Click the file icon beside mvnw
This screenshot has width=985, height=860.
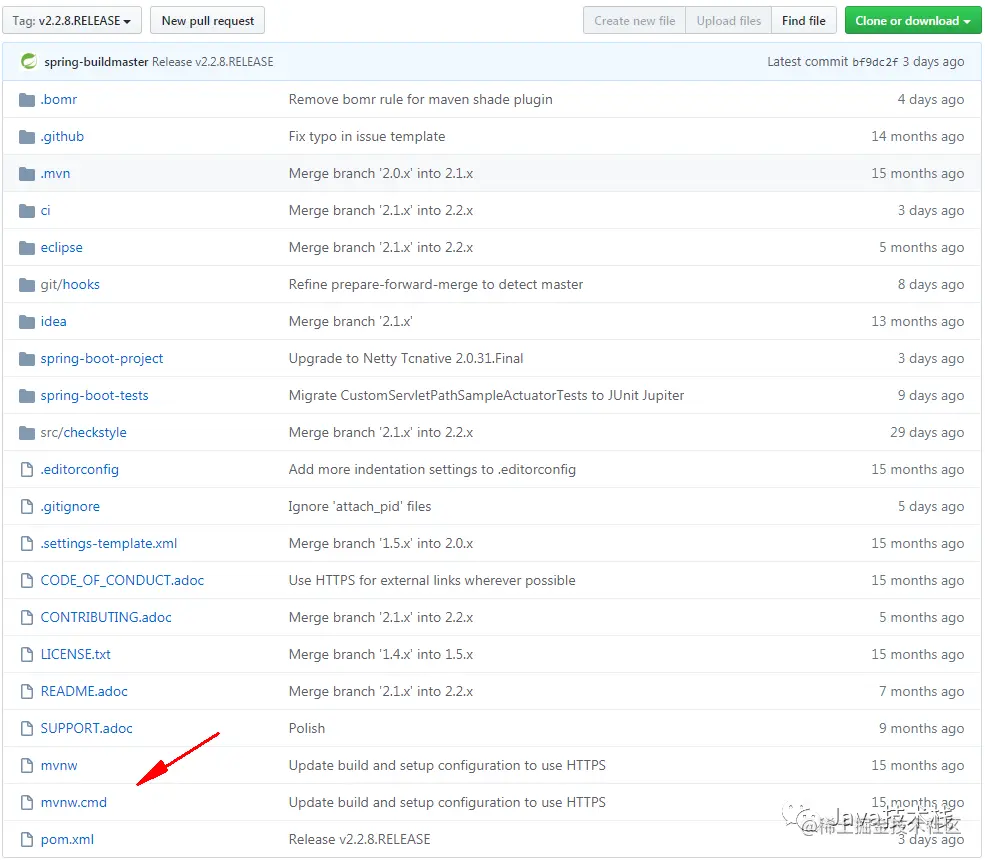click(x=27, y=766)
